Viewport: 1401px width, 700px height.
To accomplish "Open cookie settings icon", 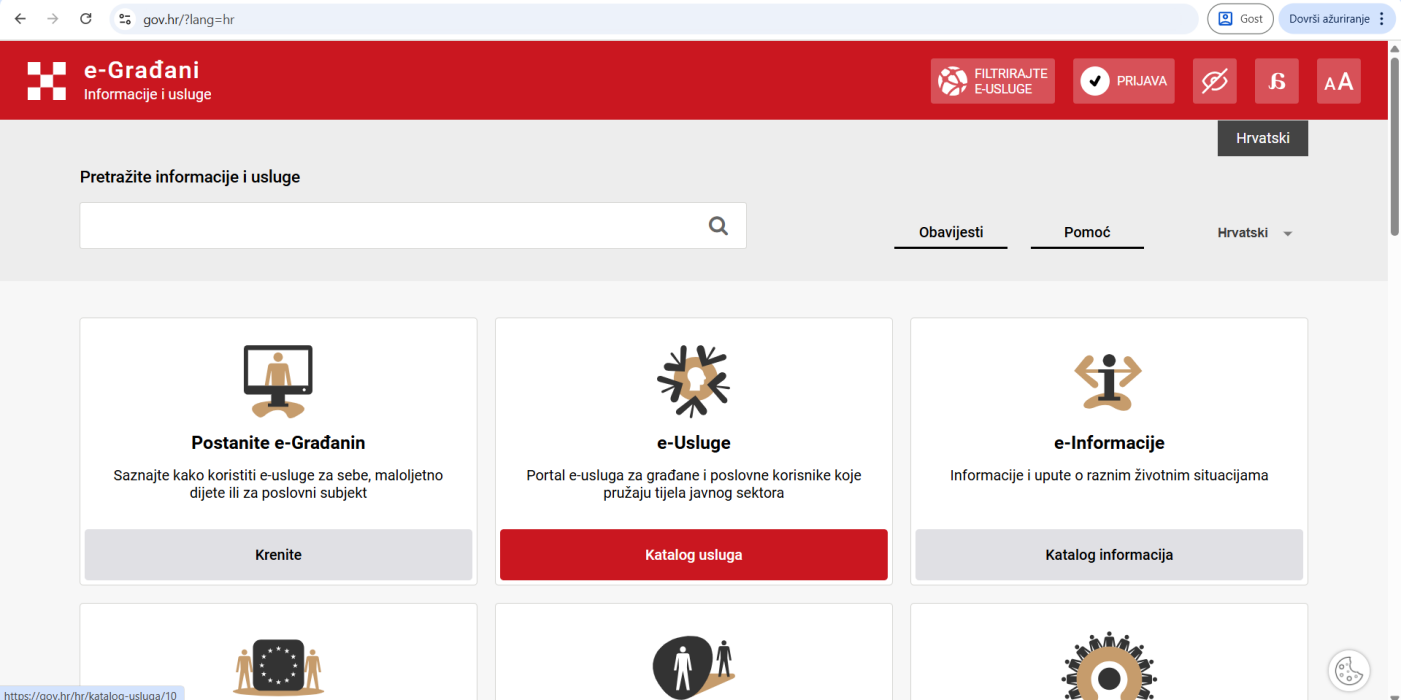I will (1349, 670).
